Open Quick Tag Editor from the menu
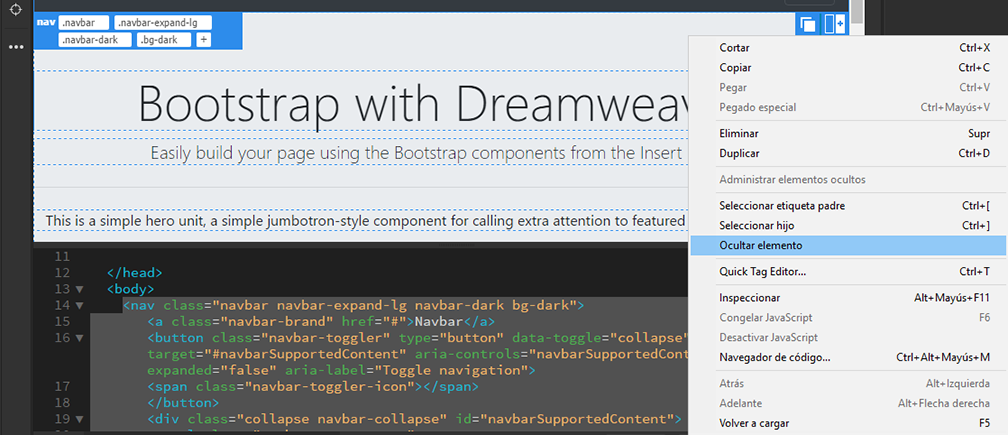This screenshot has width=1008, height=435. tap(762, 271)
